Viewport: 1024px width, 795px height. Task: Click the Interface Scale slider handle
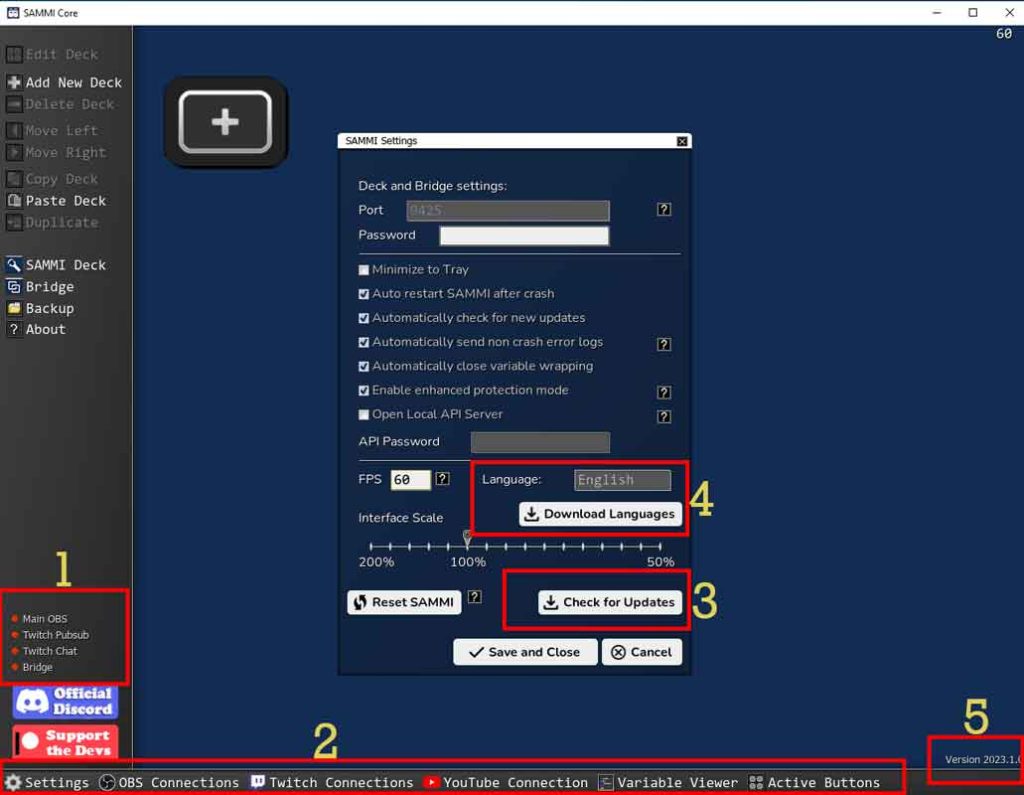click(466, 540)
